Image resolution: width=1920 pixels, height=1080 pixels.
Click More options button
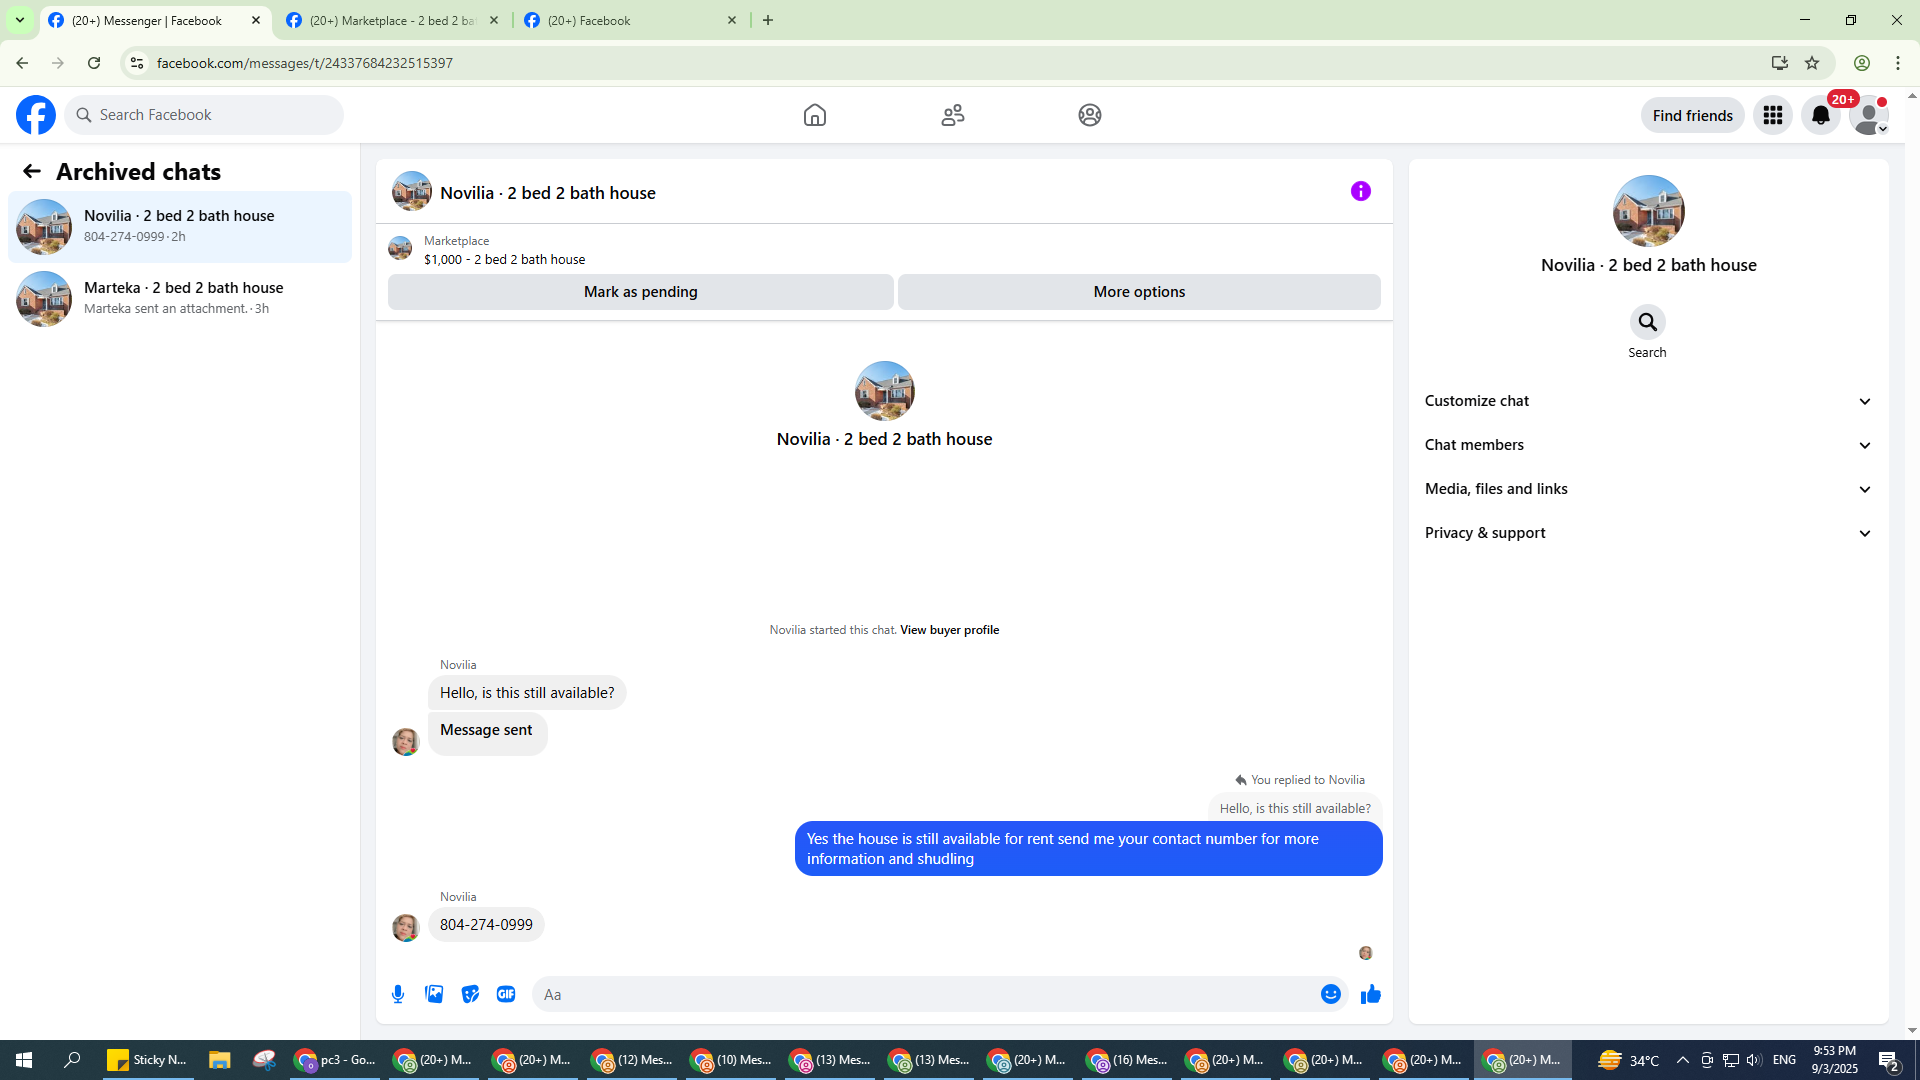pos(1139,292)
